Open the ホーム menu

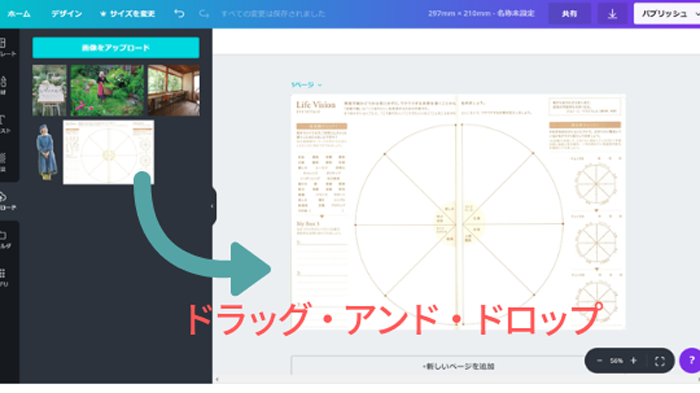(19, 14)
